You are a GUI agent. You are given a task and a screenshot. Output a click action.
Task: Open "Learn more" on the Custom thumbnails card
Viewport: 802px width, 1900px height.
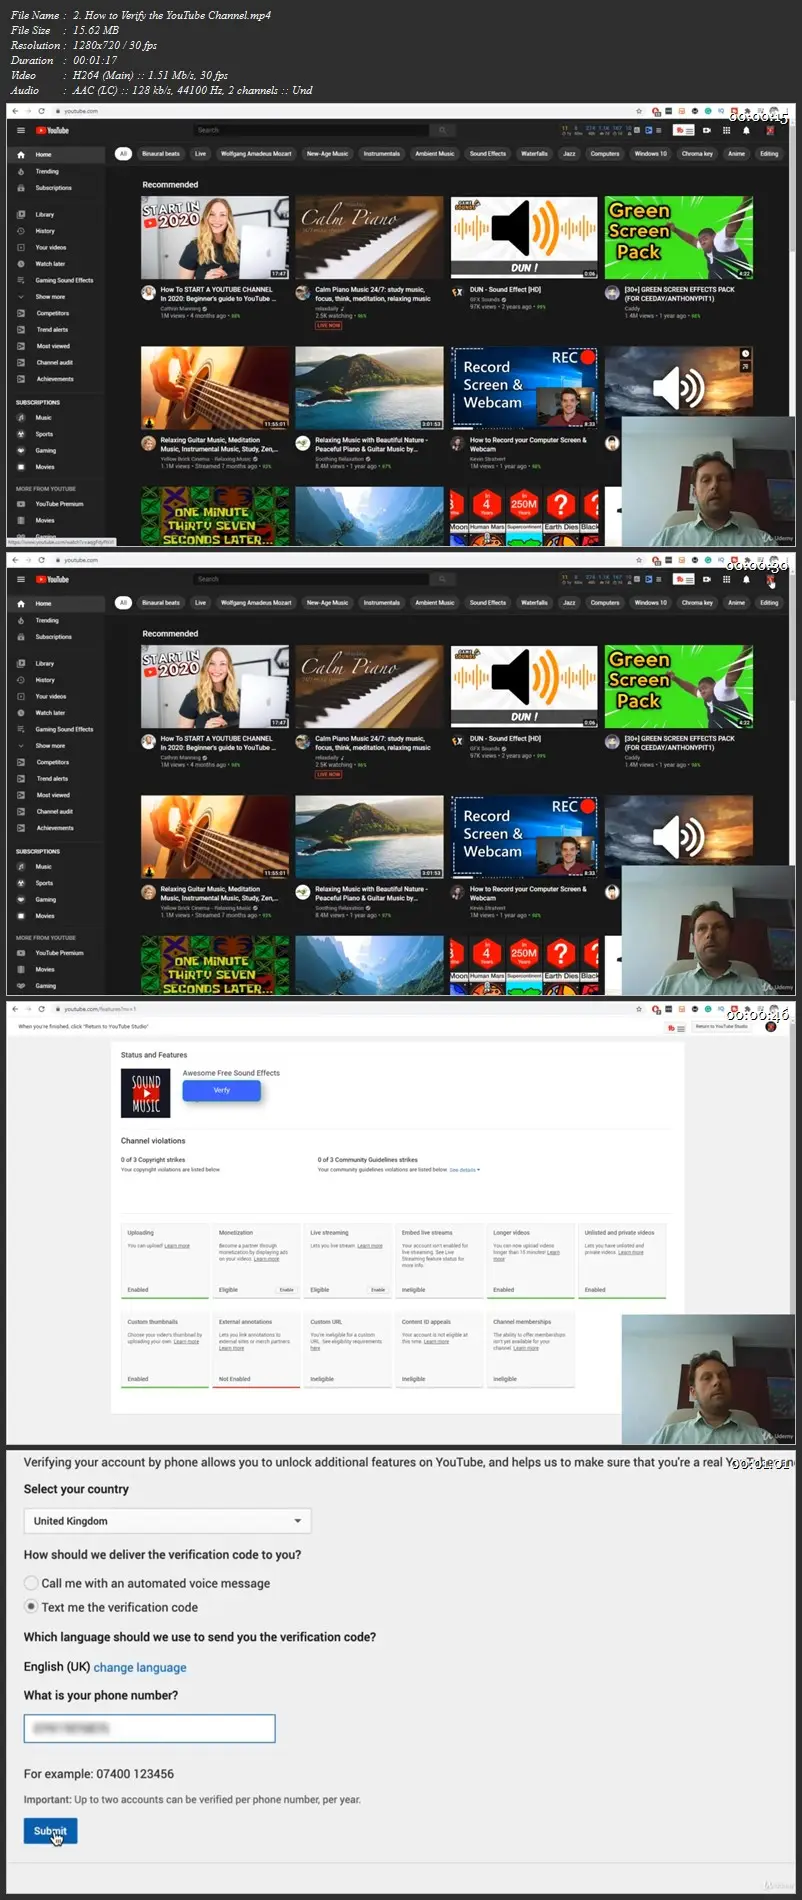pos(186,1342)
